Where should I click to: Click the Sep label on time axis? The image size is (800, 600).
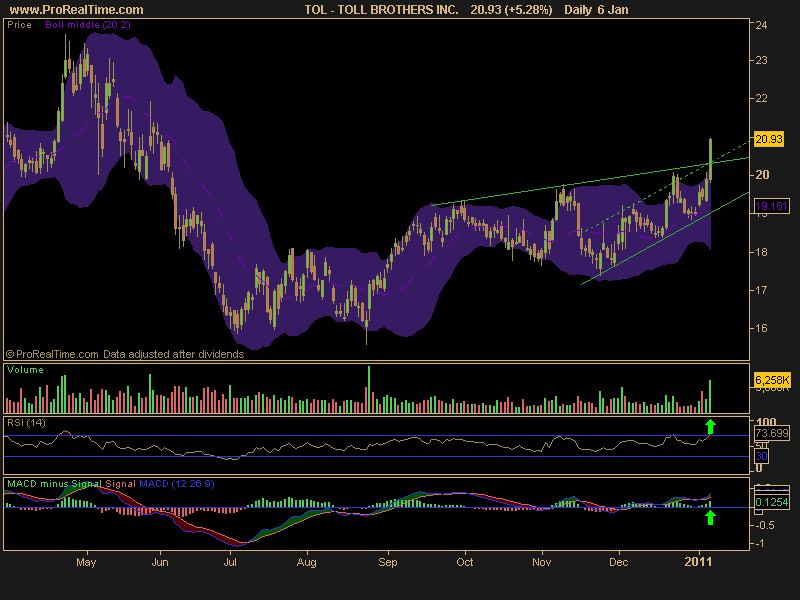click(388, 562)
